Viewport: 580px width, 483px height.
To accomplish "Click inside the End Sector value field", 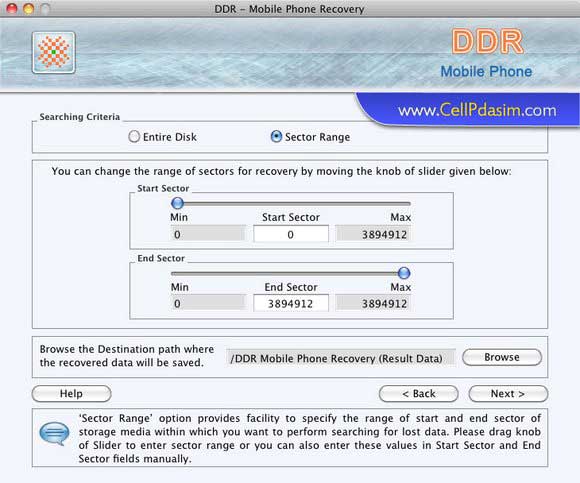I will pos(291,303).
